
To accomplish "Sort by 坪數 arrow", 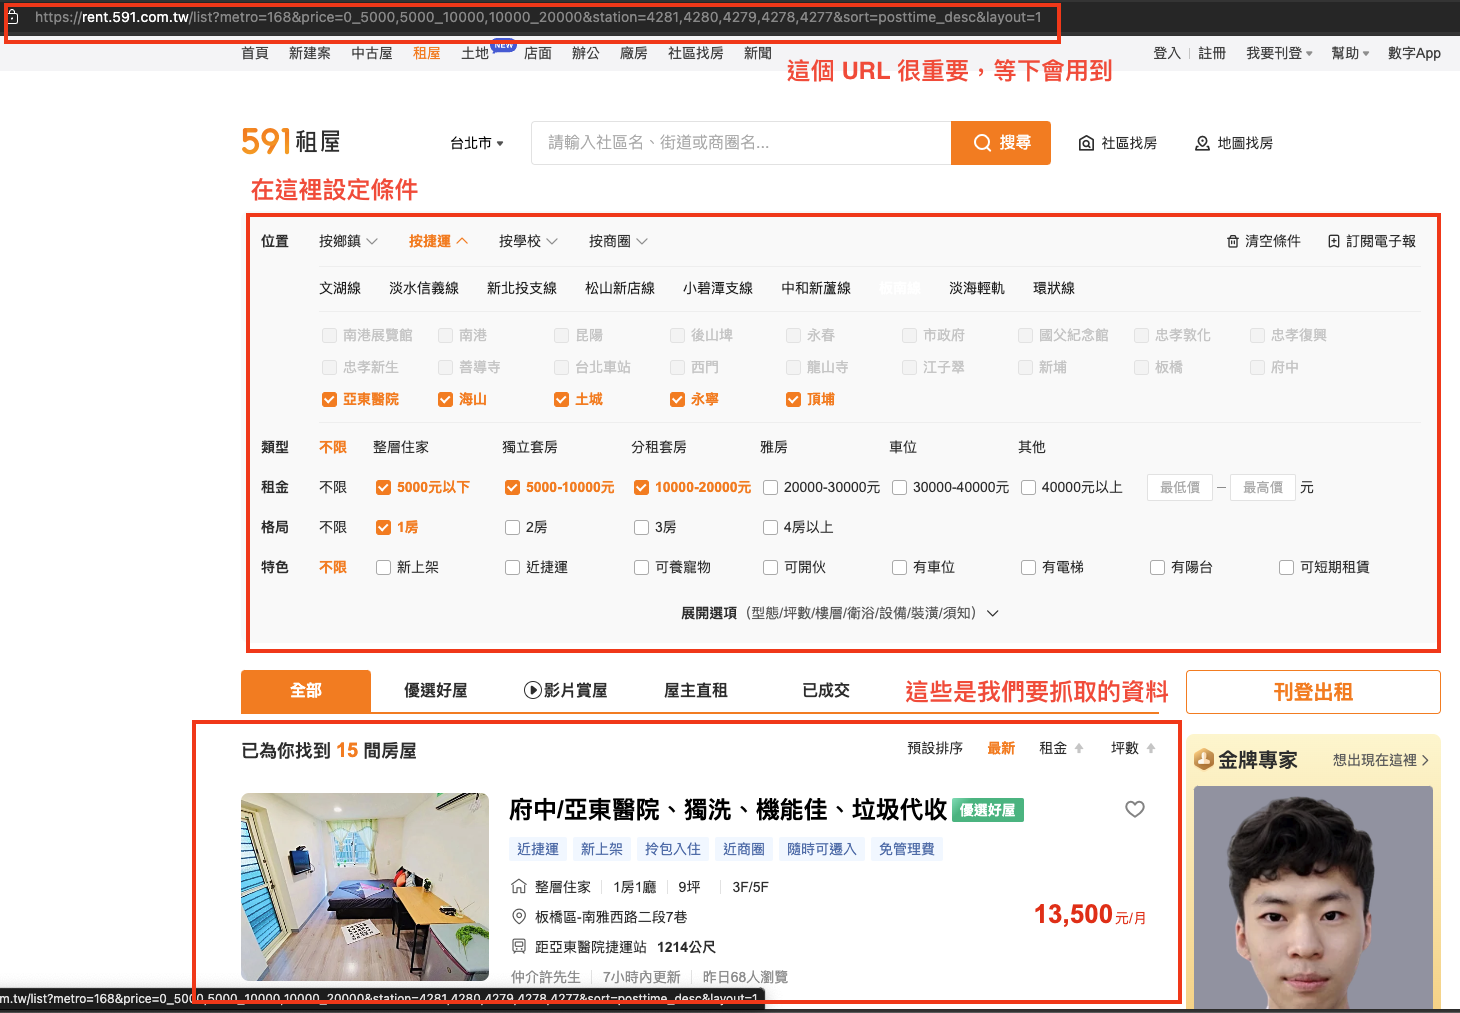I will 1151,748.
